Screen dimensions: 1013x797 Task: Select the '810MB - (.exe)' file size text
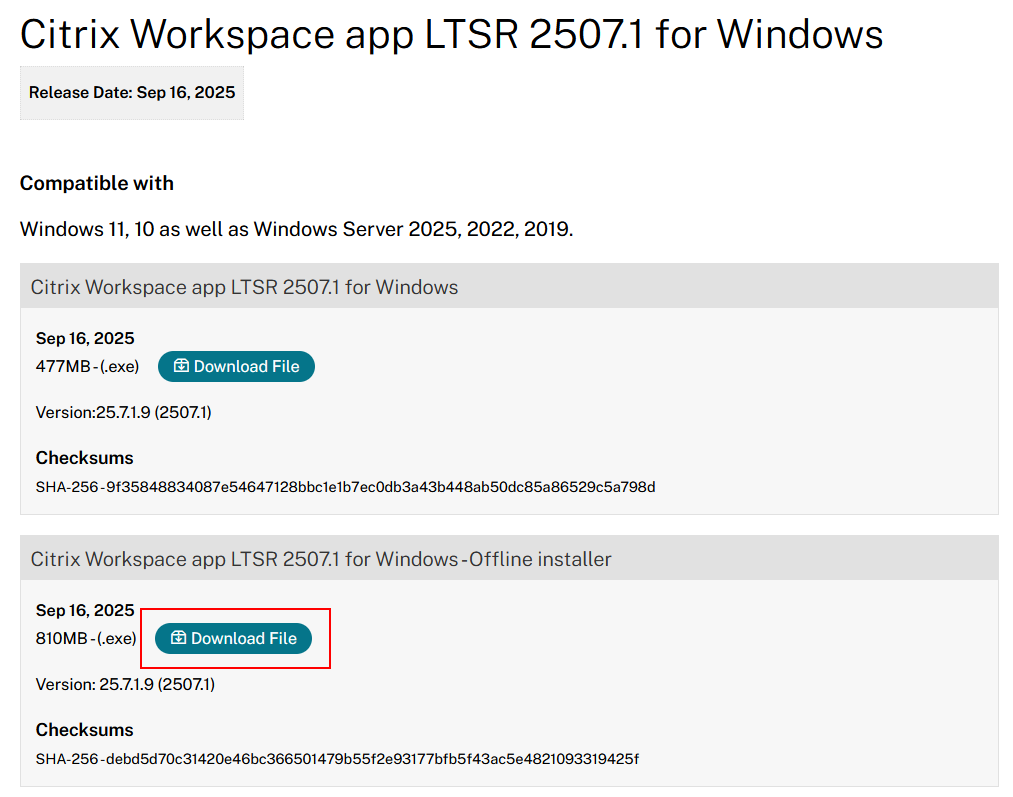point(84,638)
